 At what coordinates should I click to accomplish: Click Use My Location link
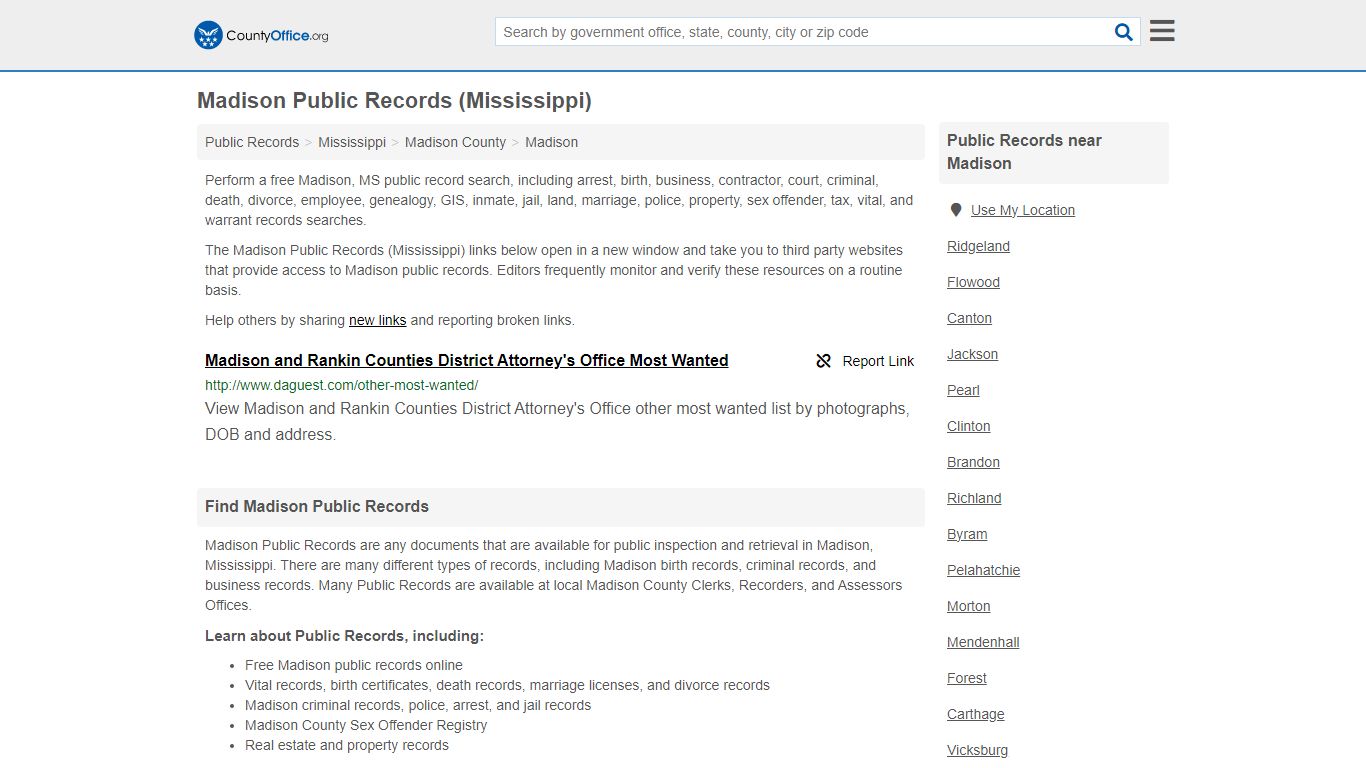coord(1023,210)
